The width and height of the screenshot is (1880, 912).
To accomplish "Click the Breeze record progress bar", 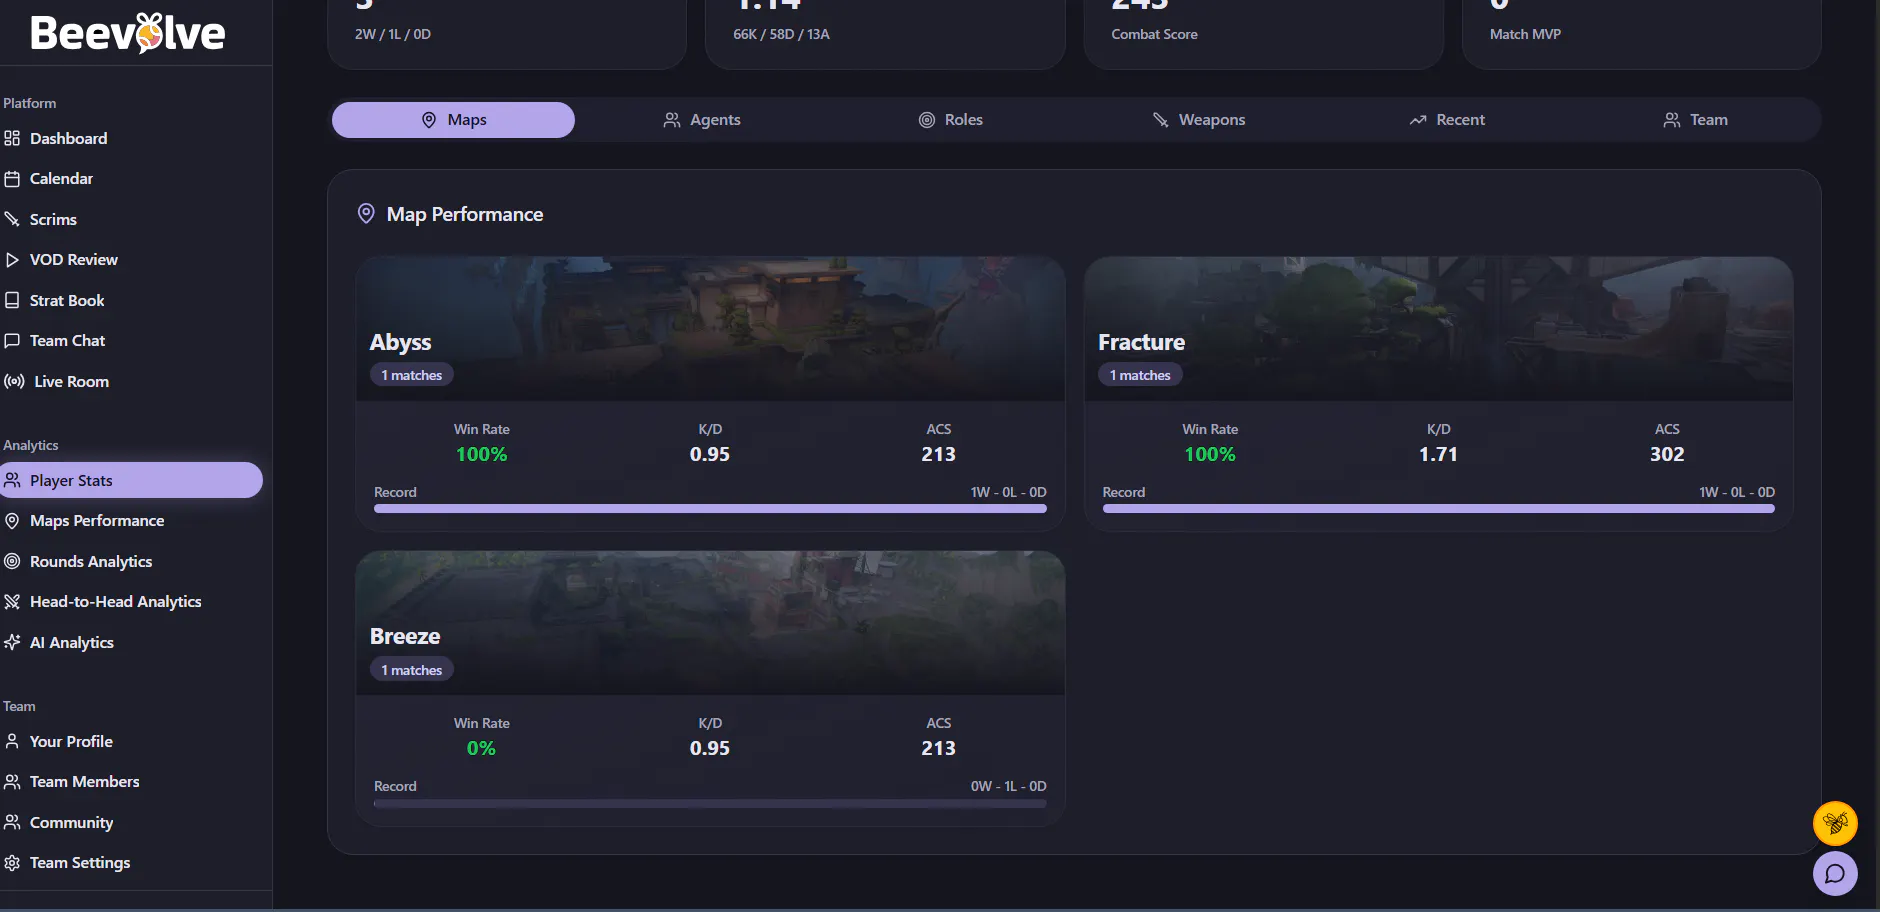I will [x=710, y=803].
